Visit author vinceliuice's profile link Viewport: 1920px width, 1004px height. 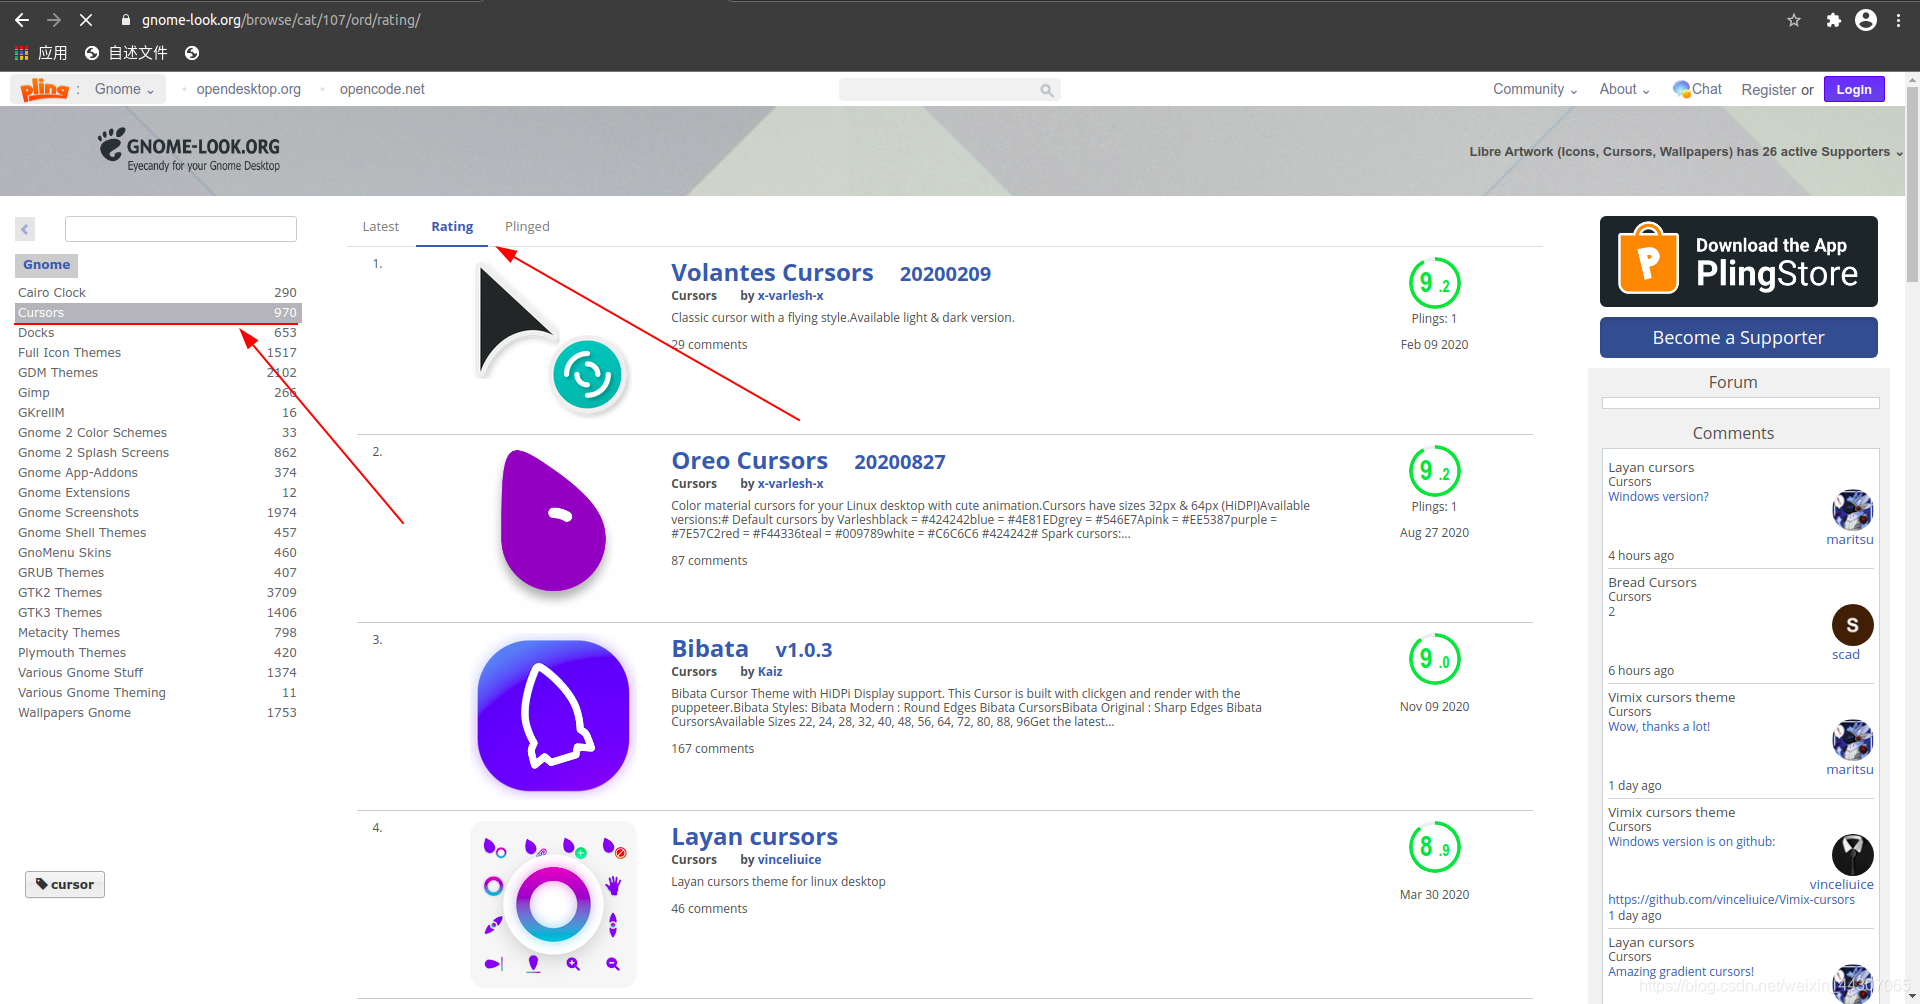click(x=789, y=860)
